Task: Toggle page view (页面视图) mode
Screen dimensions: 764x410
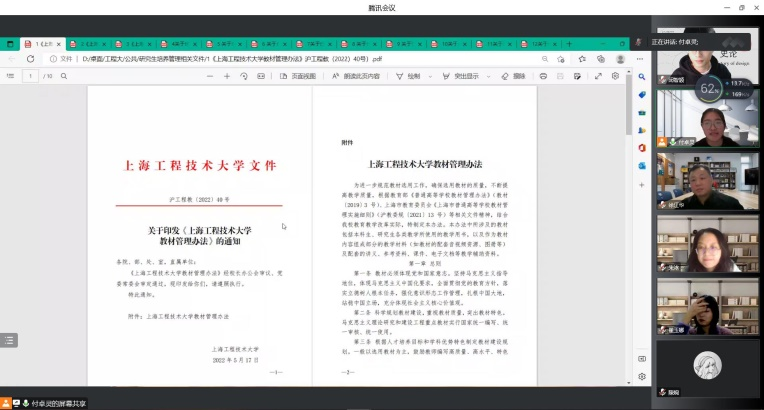Action: pos(297,76)
